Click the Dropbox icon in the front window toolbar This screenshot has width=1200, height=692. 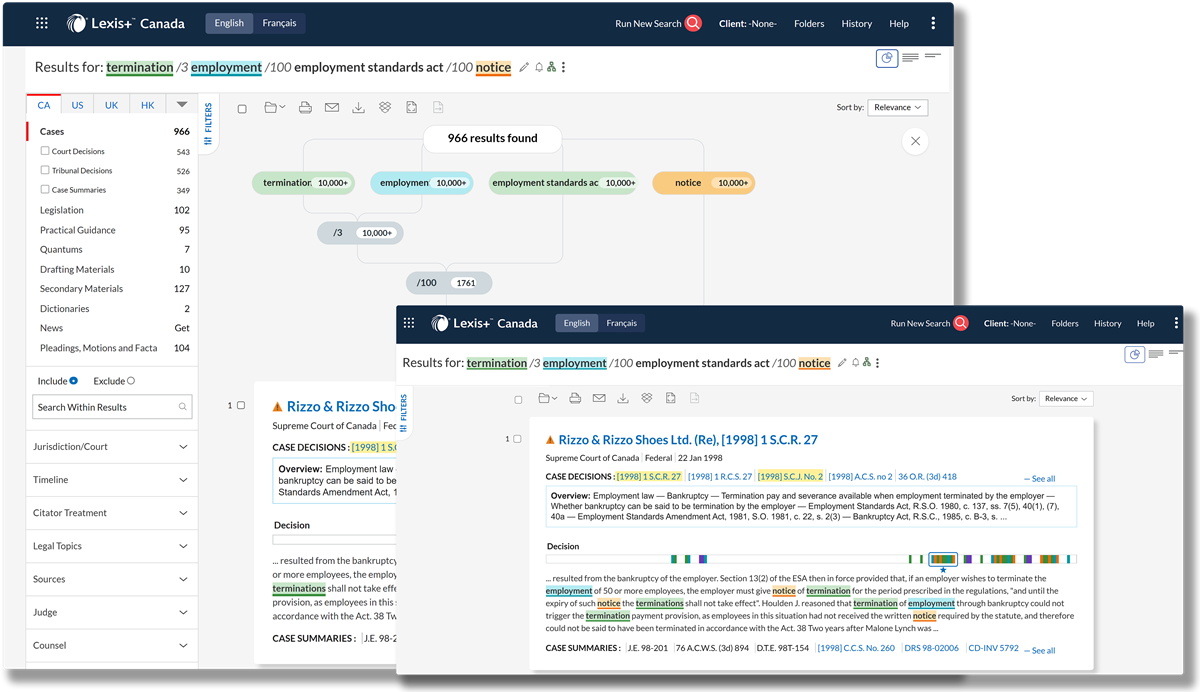click(646, 398)
